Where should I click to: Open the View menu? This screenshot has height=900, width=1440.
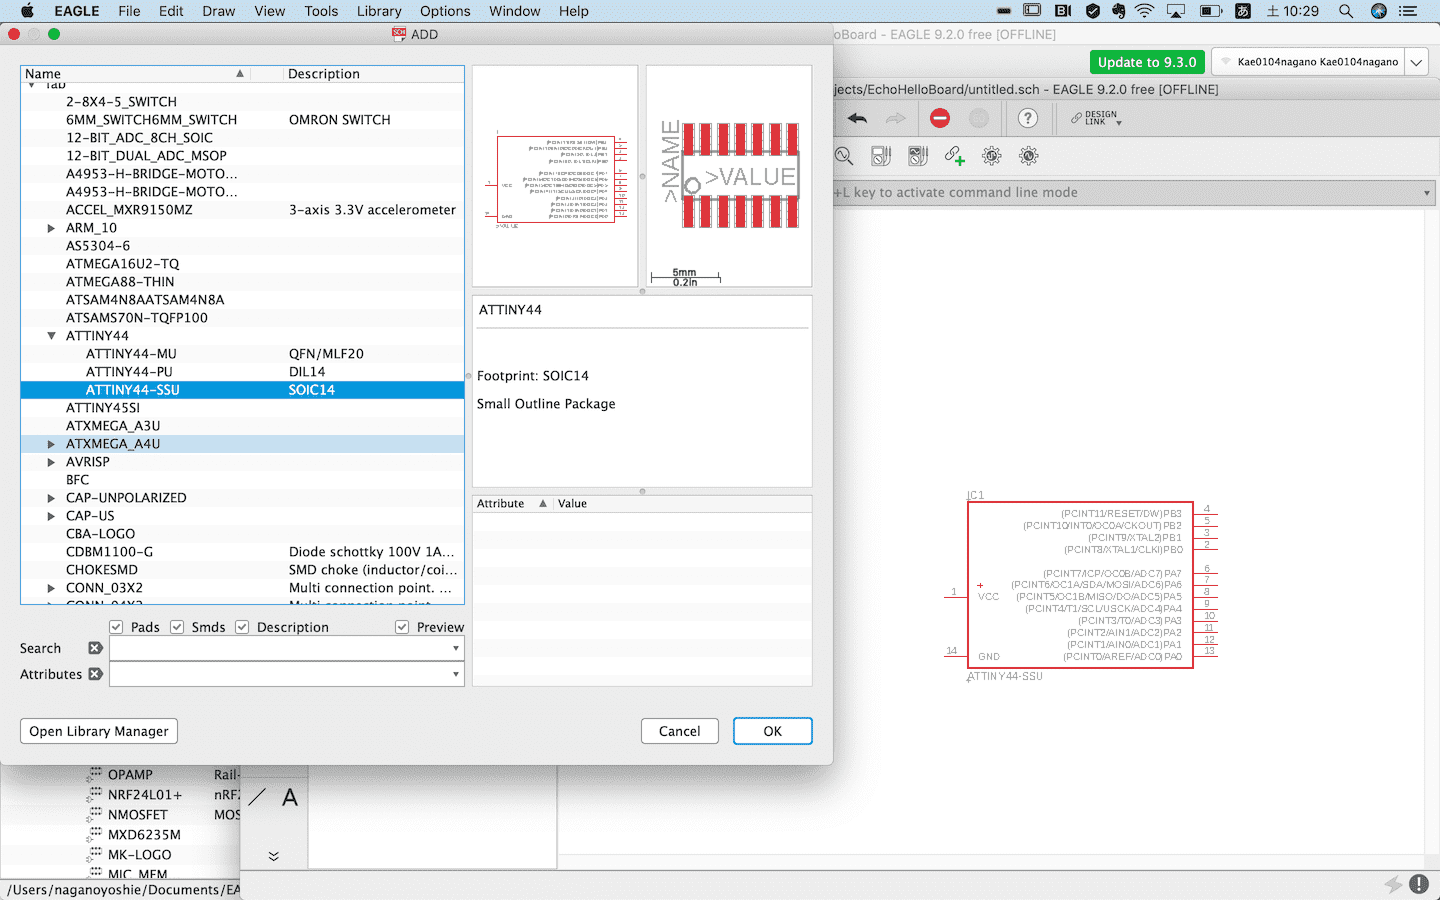[270, 11]
